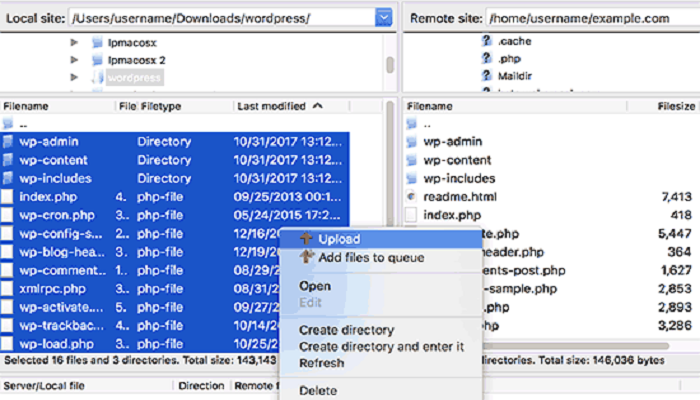Select the lpmacosx folder icon

pos(97,43)
